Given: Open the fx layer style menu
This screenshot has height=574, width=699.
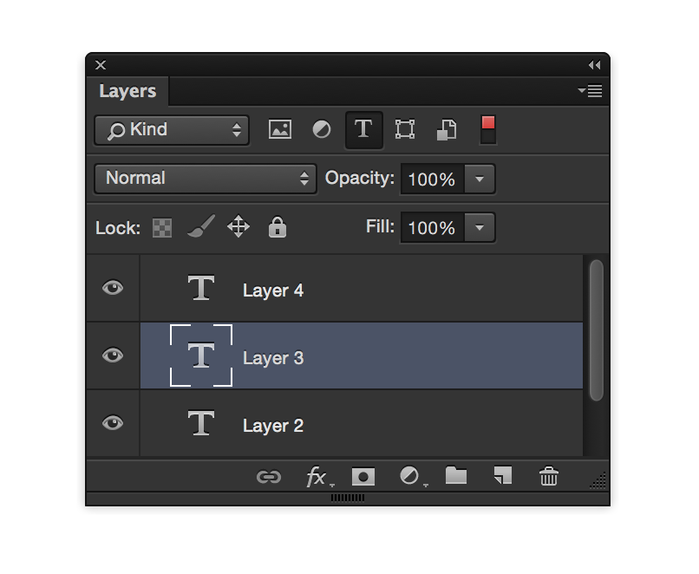Looking at the screenshot, I should [x=317, y=477].
